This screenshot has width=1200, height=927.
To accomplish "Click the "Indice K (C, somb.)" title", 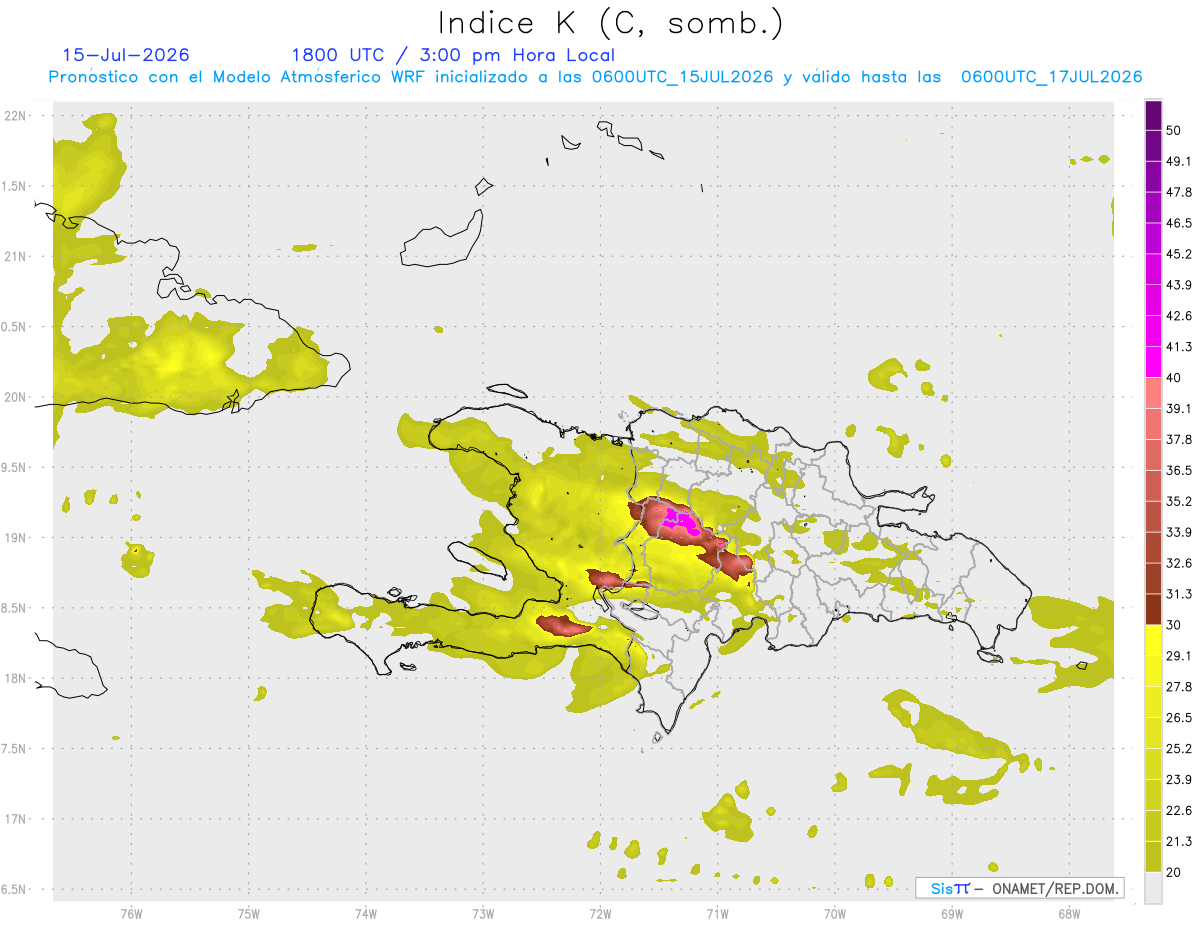I will (610, 23).
